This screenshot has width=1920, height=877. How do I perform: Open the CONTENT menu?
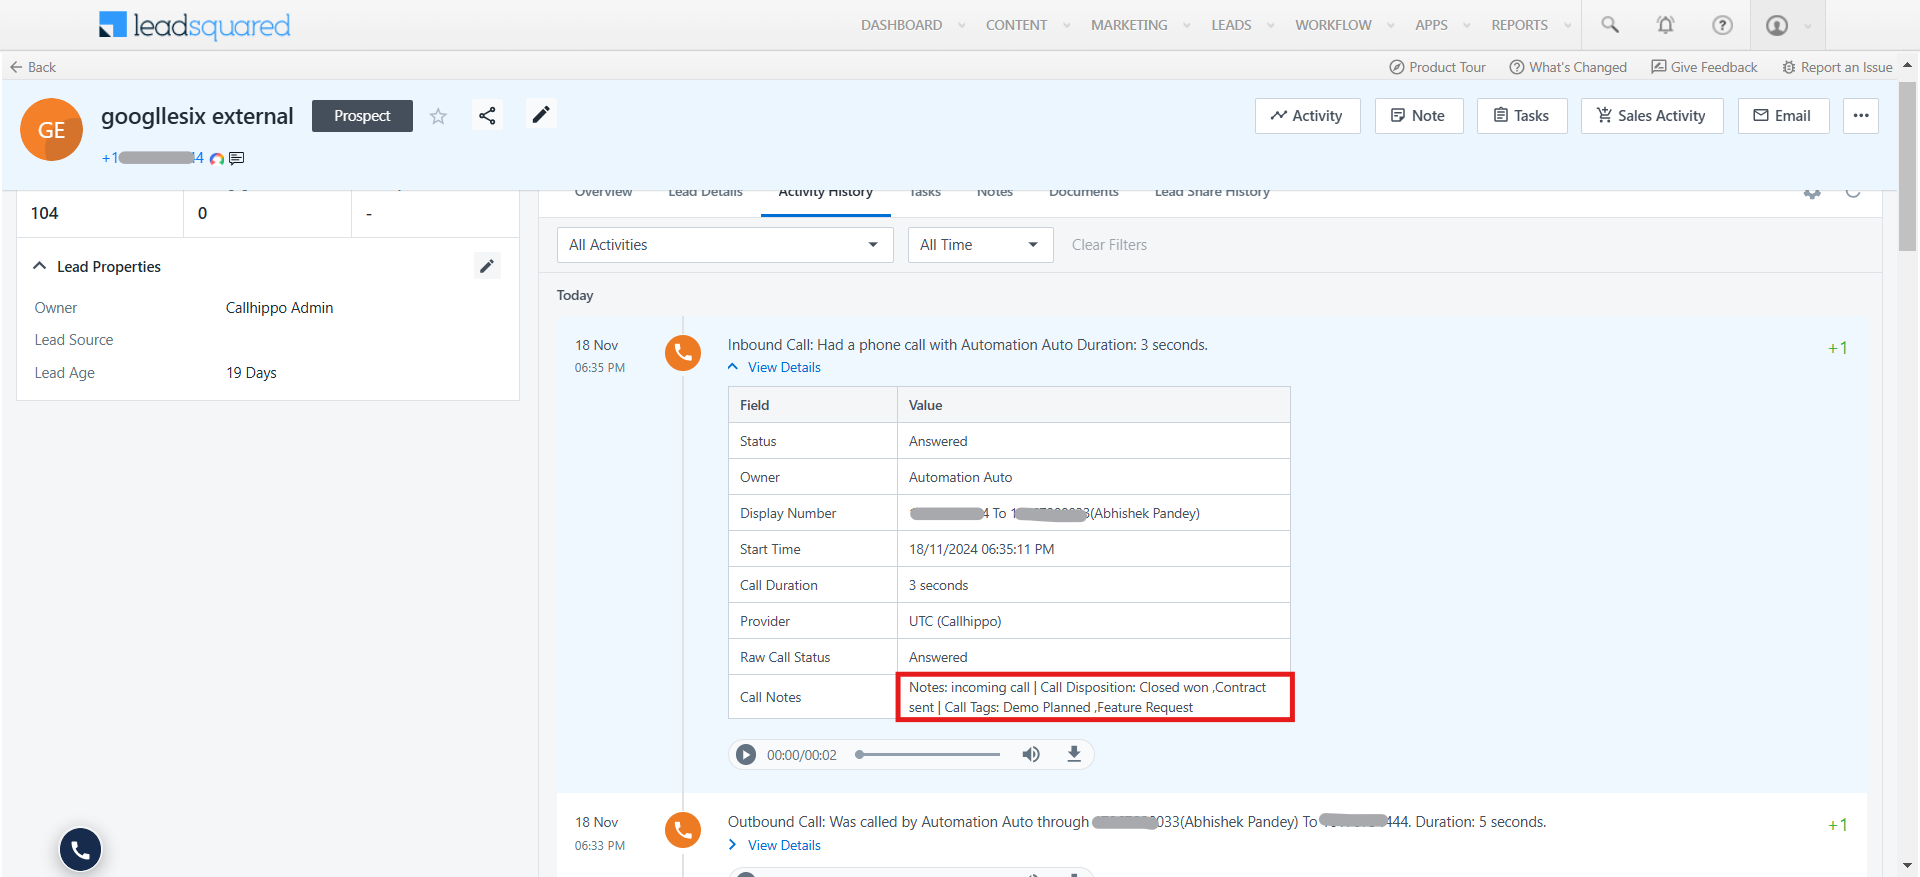pyautogui.click(x=1017, y=25)
